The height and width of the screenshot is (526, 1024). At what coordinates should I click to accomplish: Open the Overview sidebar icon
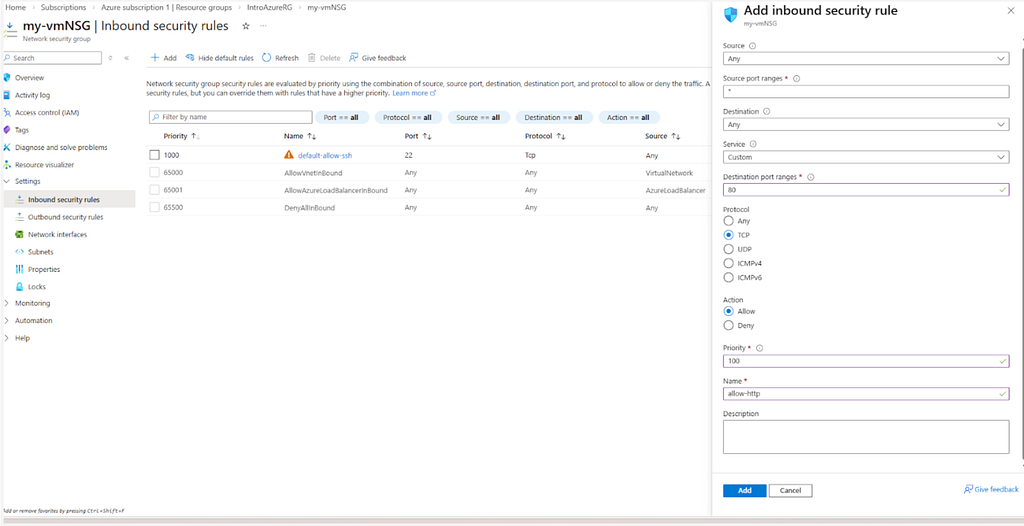(7, 78)
